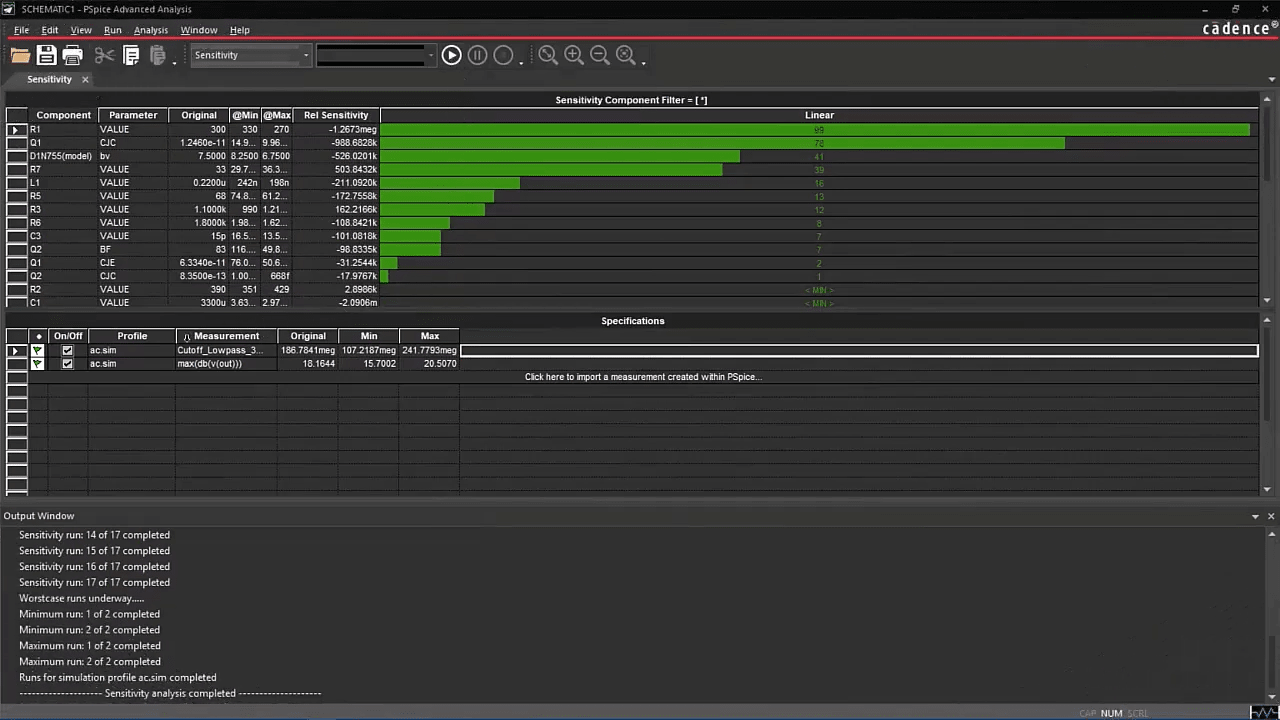Select the R7 component row cell
This screenshot has height=720, width=1280.
(x=63, y=170)
